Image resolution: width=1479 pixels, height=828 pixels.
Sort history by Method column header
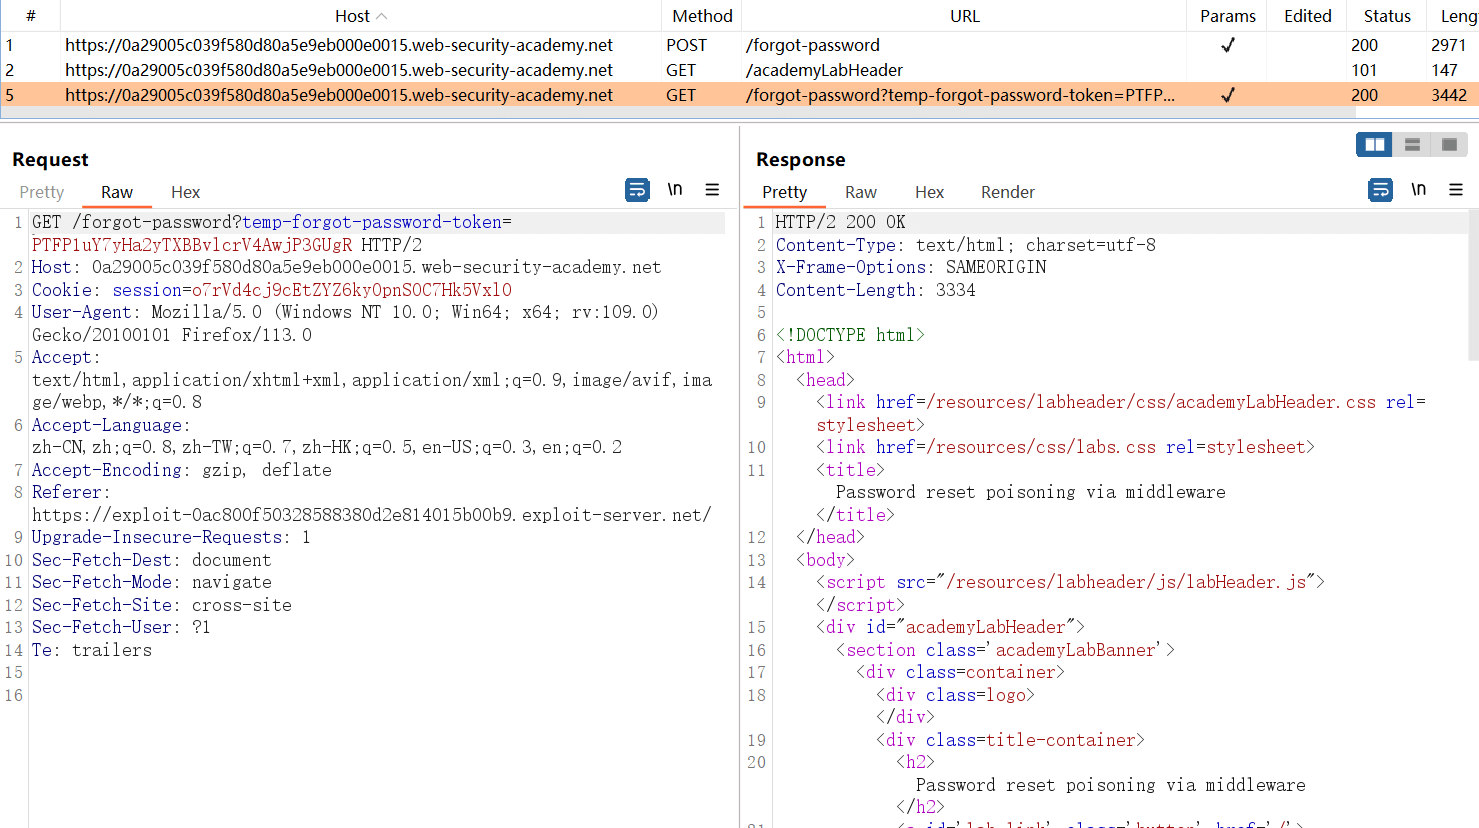(702, 16)
